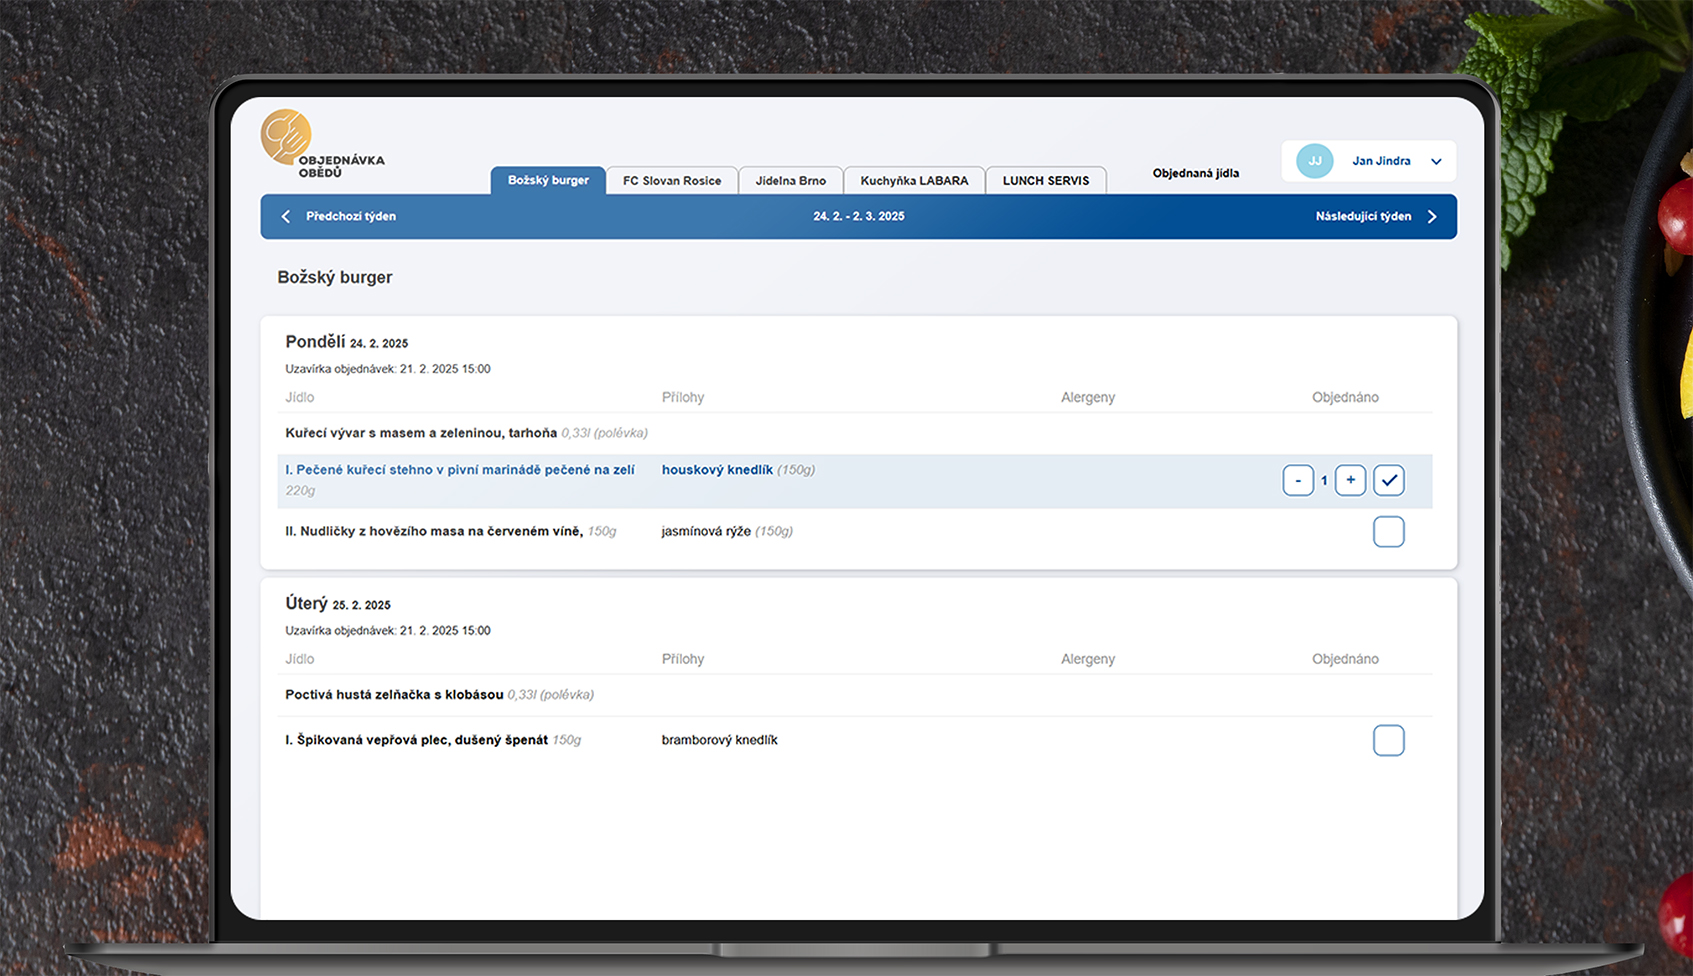The width and height of the screenshot is (1693, 976).
Task: Increase quantity with the plus button
Action: pyautogui.click(x=1350, y=481)
